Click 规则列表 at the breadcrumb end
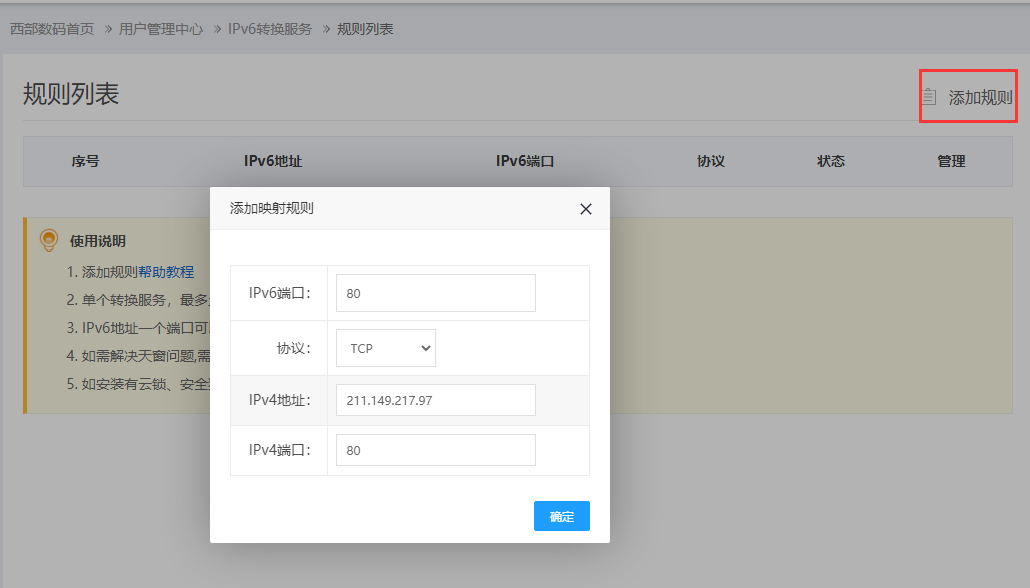1030x588 pixels. point(365,29)
